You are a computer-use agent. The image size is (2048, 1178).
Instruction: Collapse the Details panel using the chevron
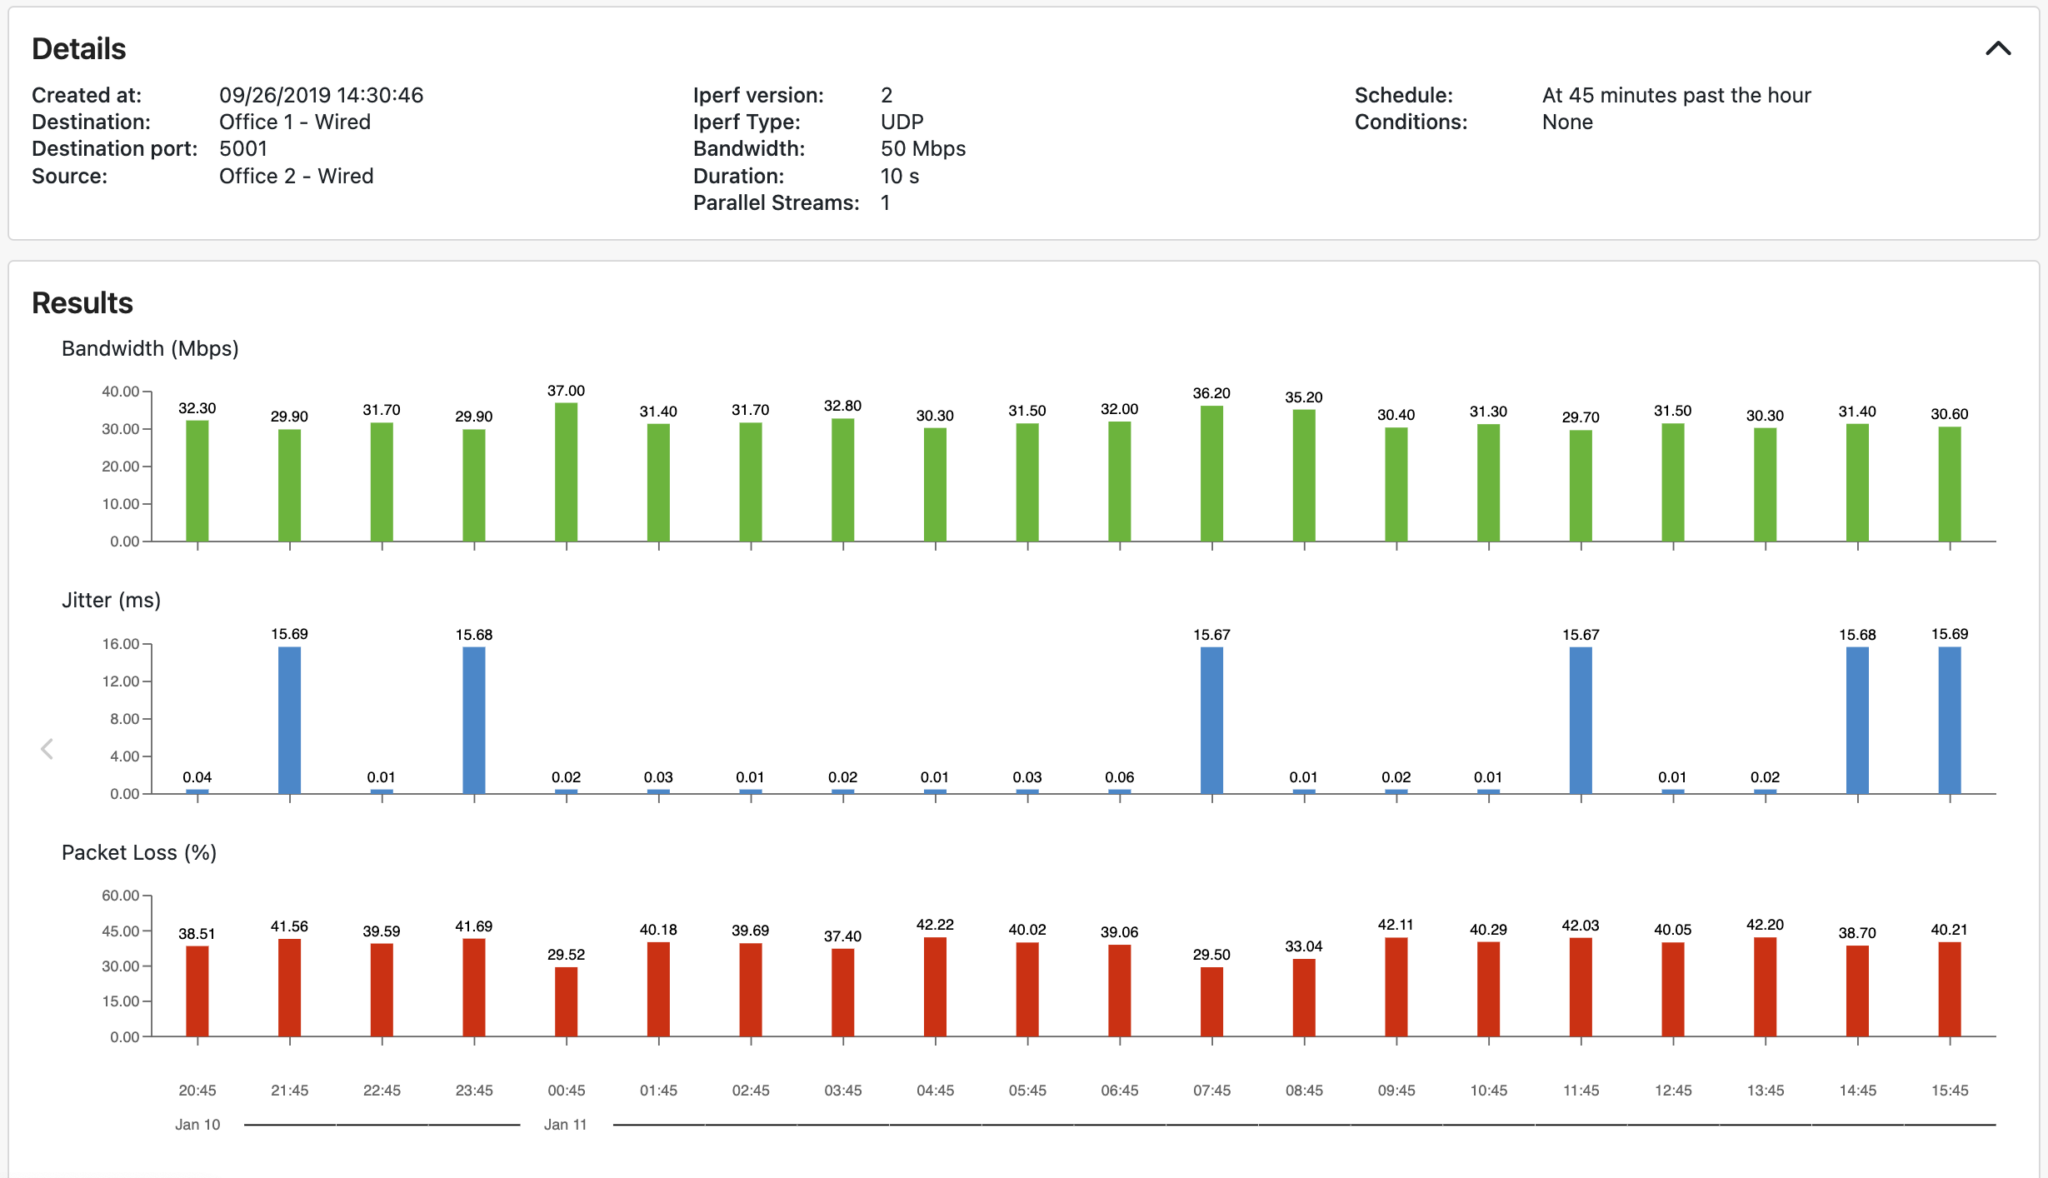tap(1998, 48)
